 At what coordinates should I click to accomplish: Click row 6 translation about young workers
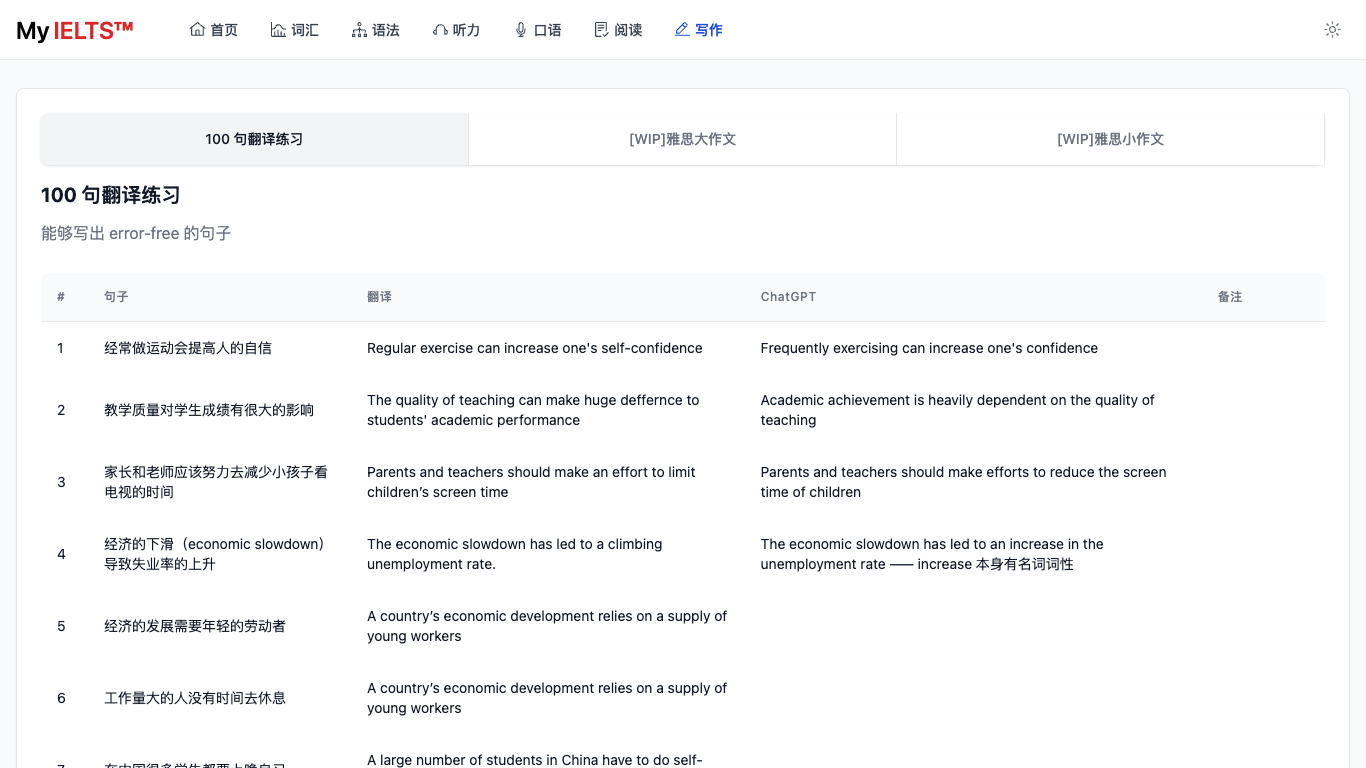pos(547,698)
